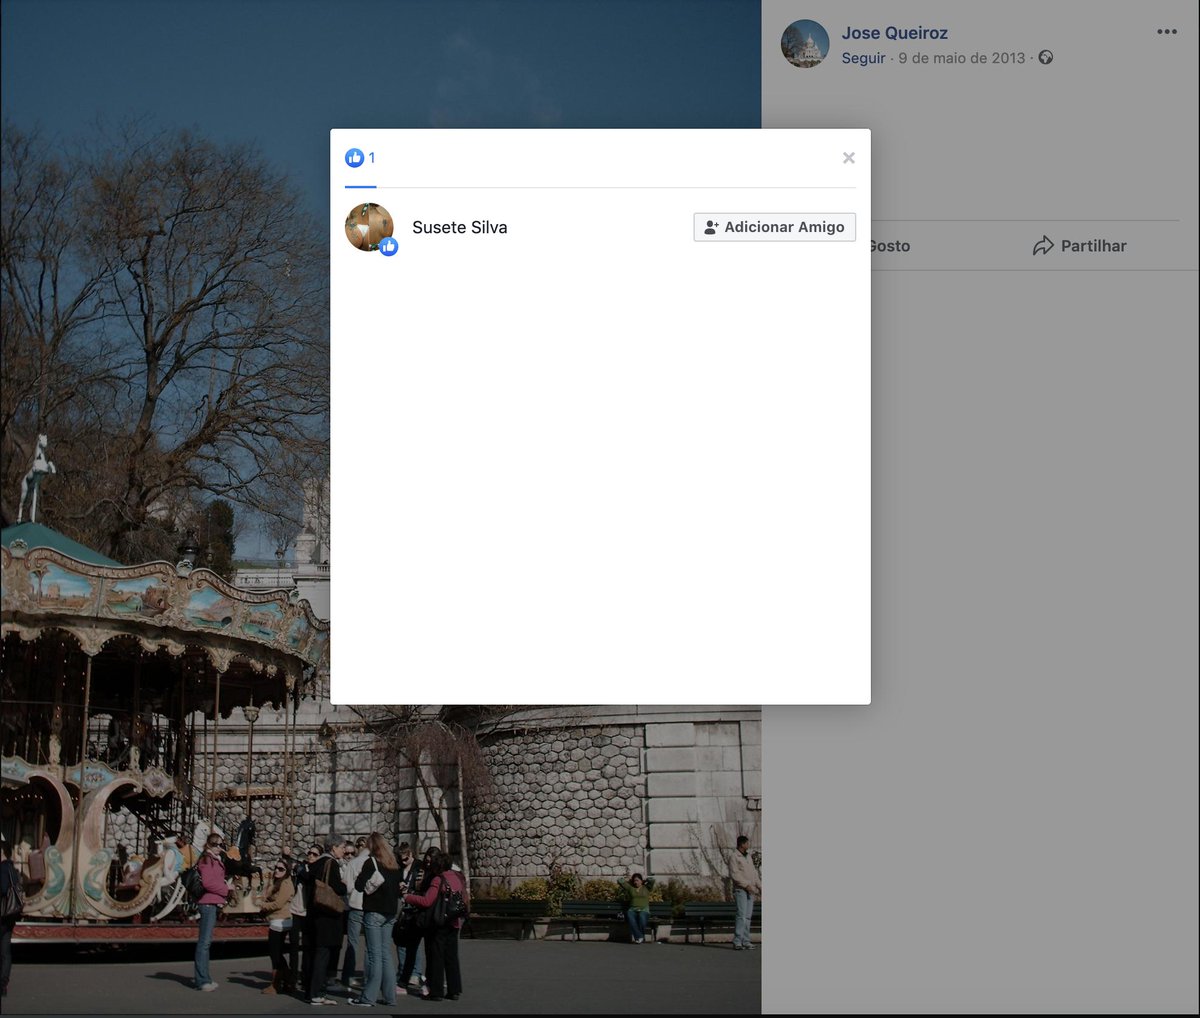Close the likes dialog with X

coord(849,158)
